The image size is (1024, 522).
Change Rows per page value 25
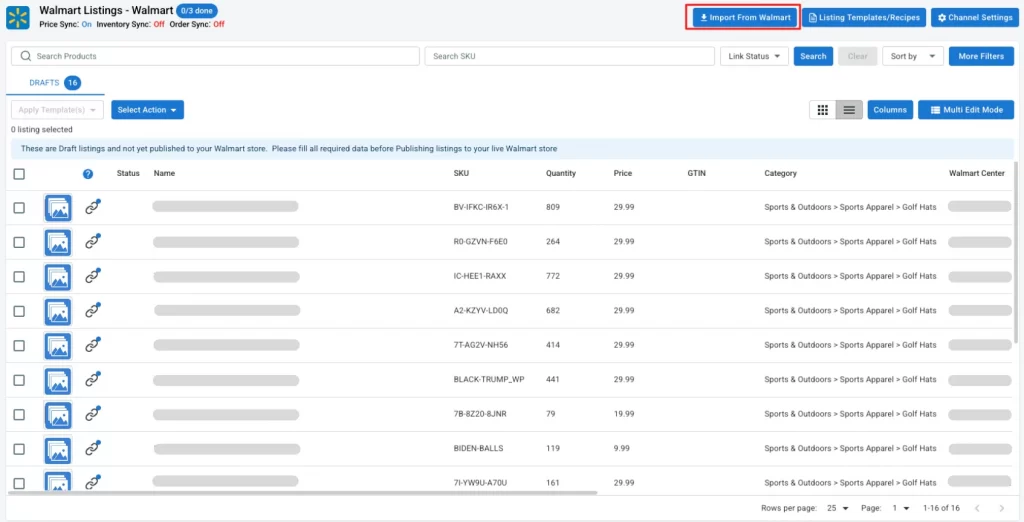pyautogui.click(x=835, y=508)
